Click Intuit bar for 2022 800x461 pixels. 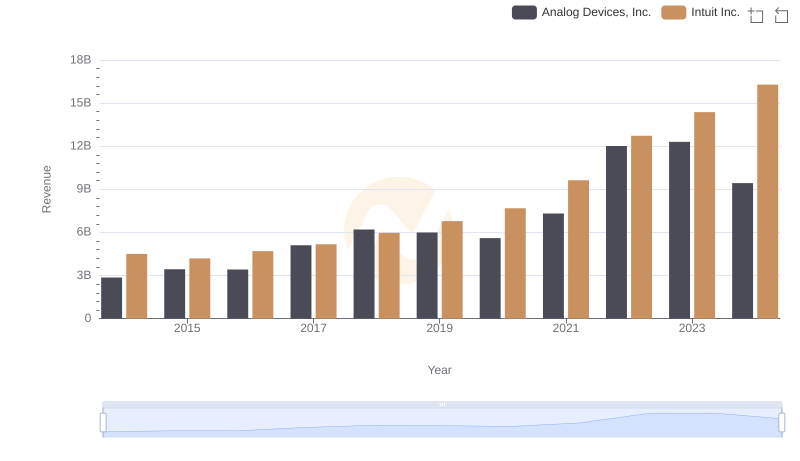pos(641,227)
